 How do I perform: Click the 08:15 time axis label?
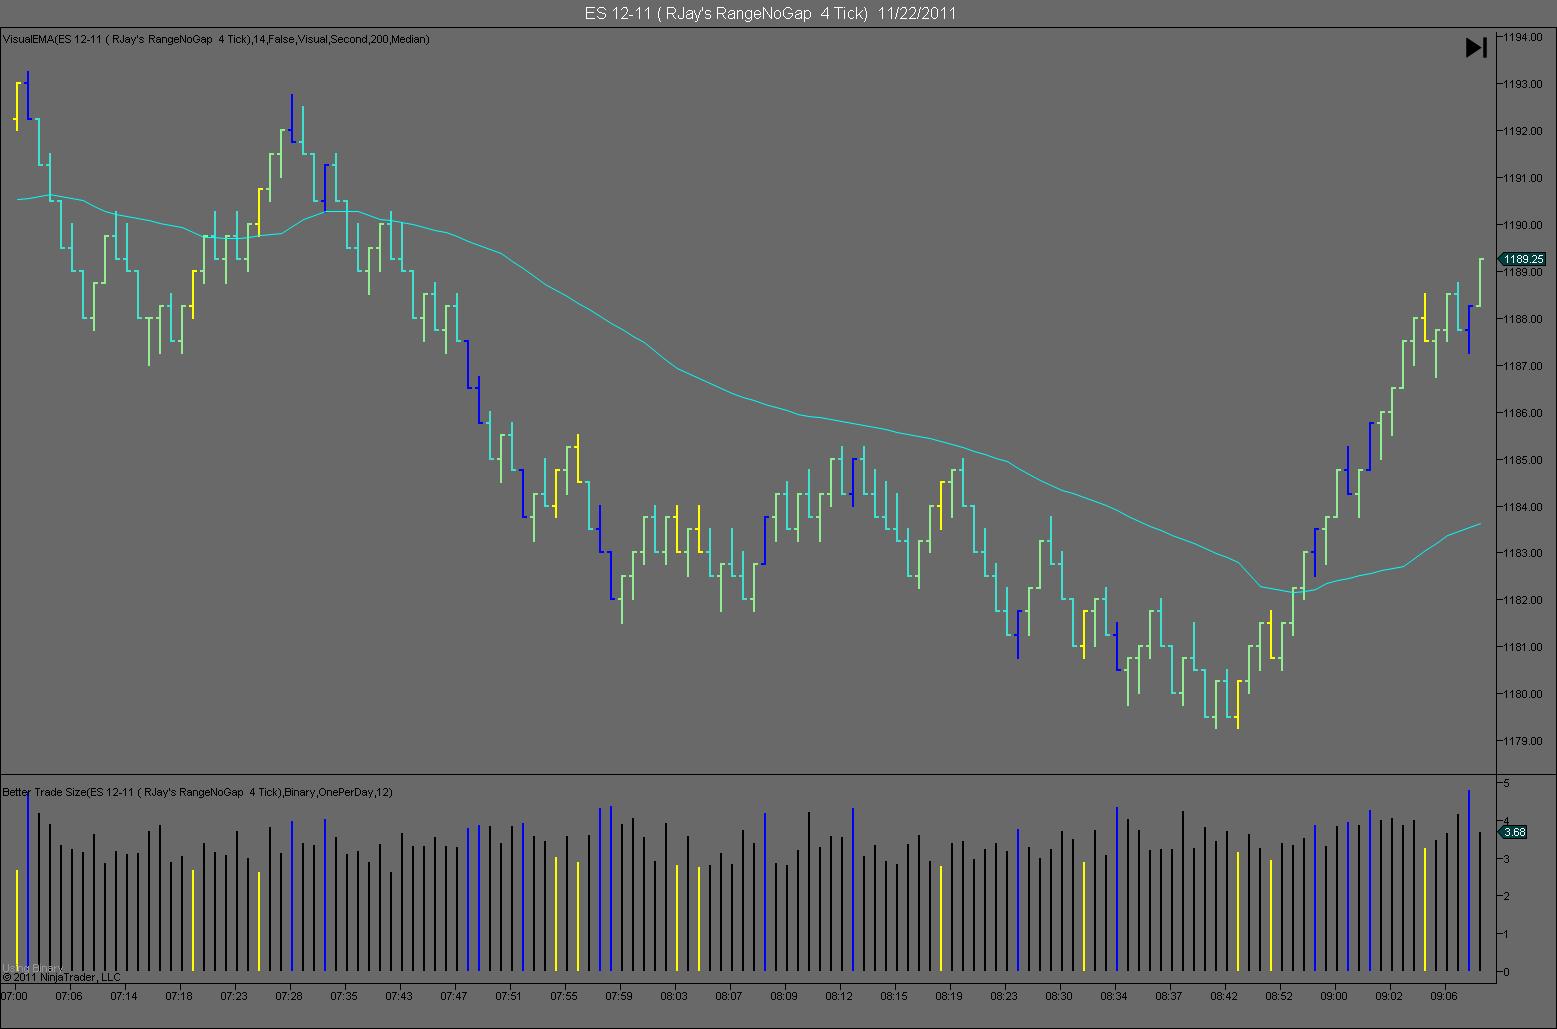(x=894, y=996)
